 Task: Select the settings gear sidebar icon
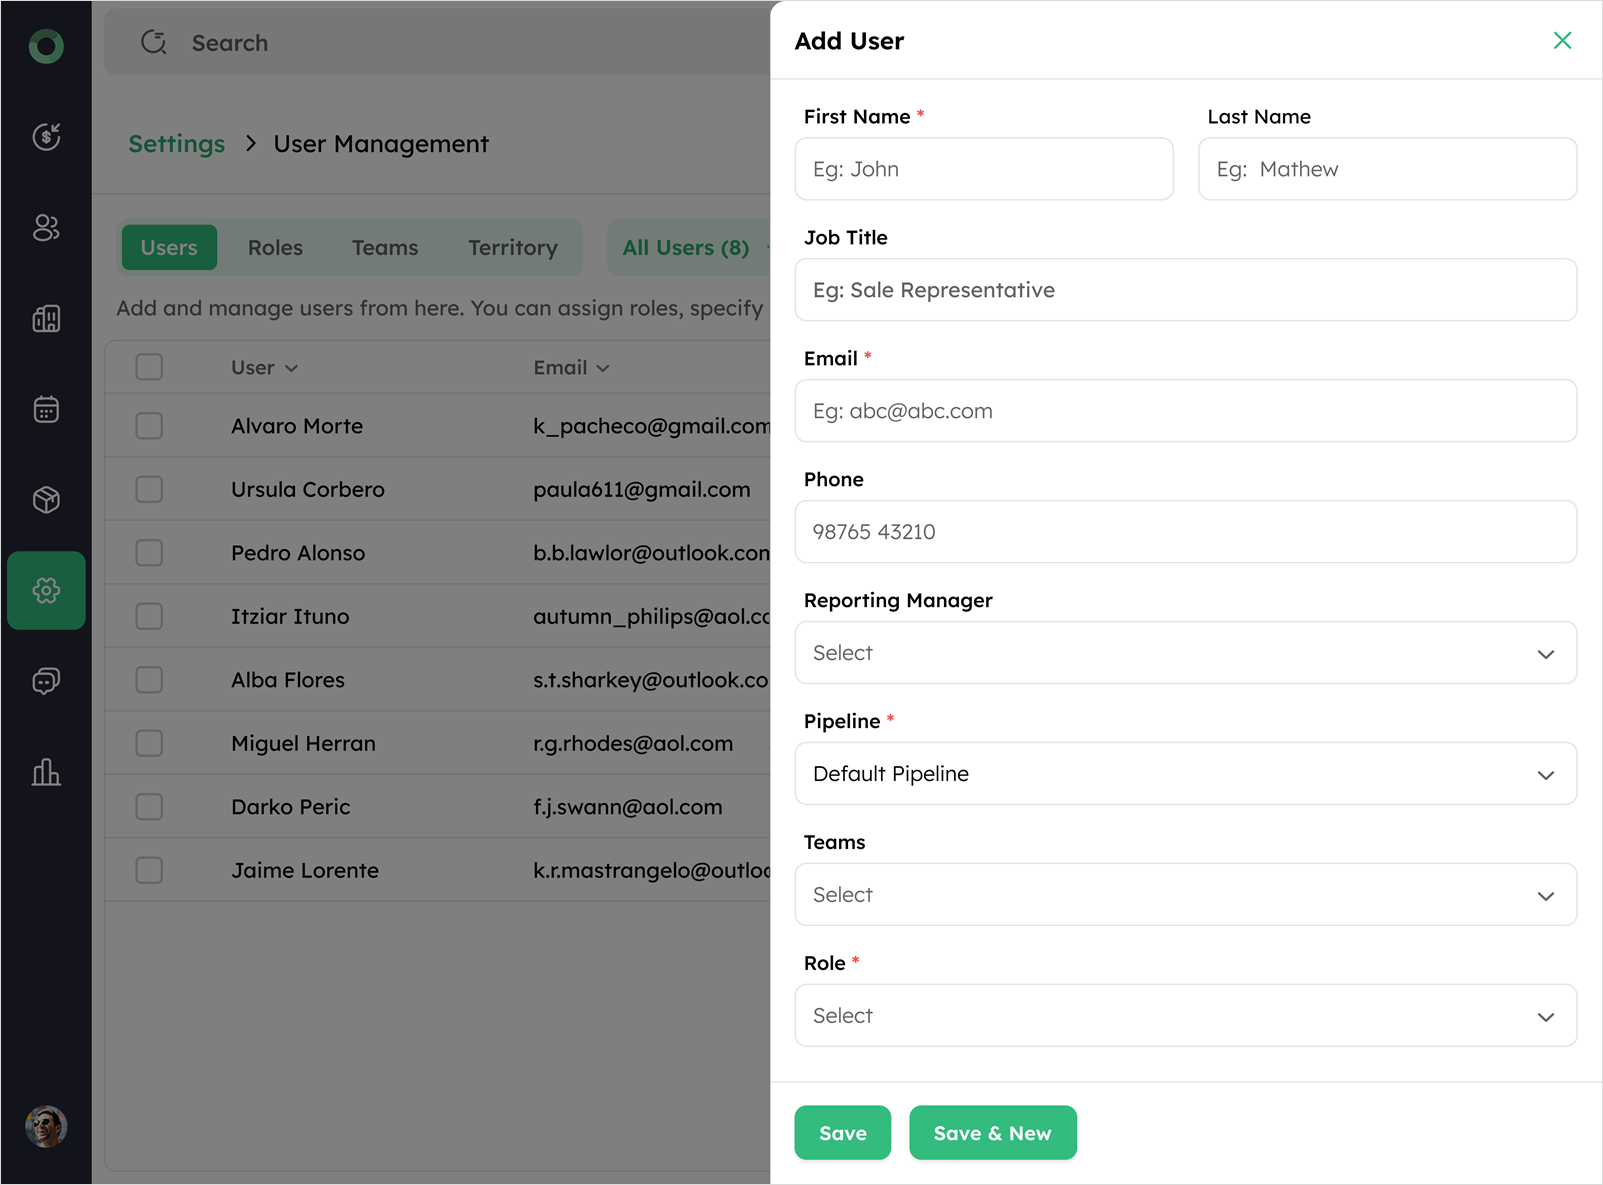(x=46, y=590)
